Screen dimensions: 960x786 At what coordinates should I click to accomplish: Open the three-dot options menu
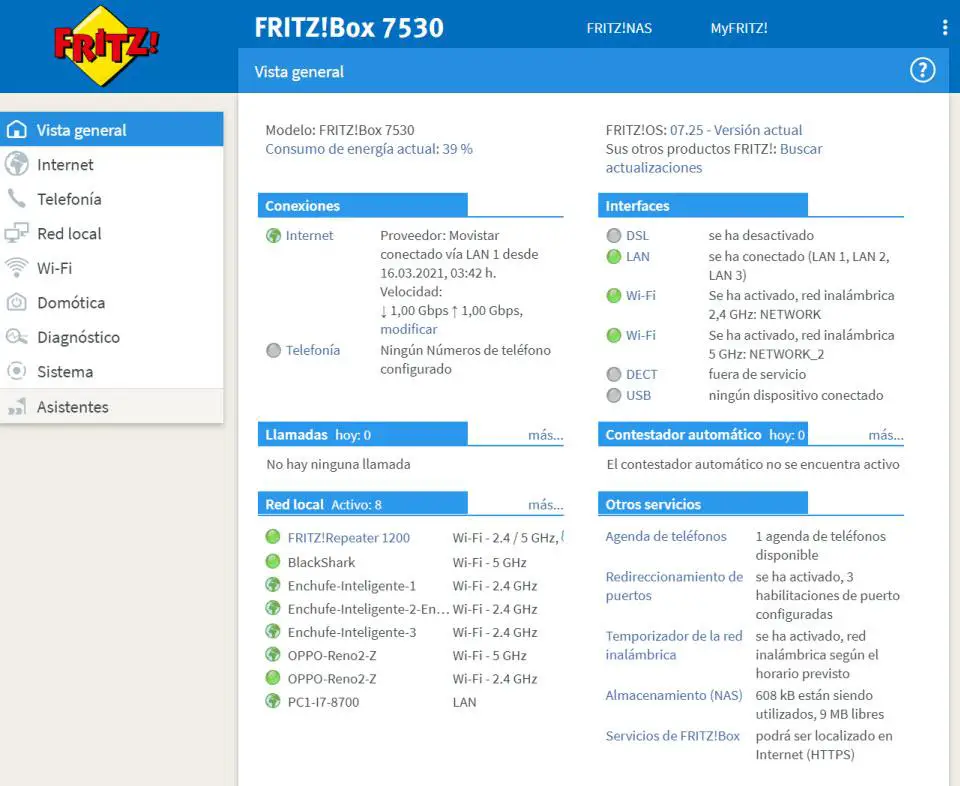pos(945,28)
